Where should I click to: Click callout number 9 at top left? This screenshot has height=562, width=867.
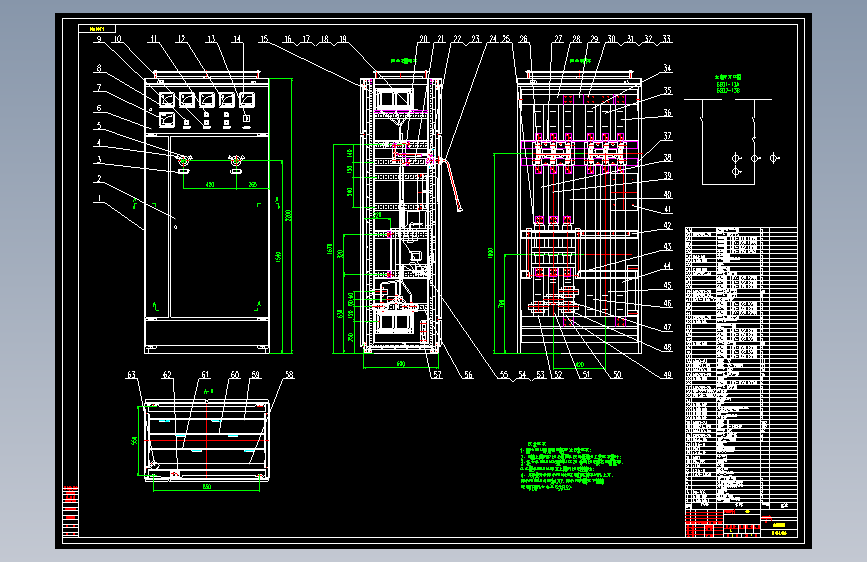click(x=99, y=39)
